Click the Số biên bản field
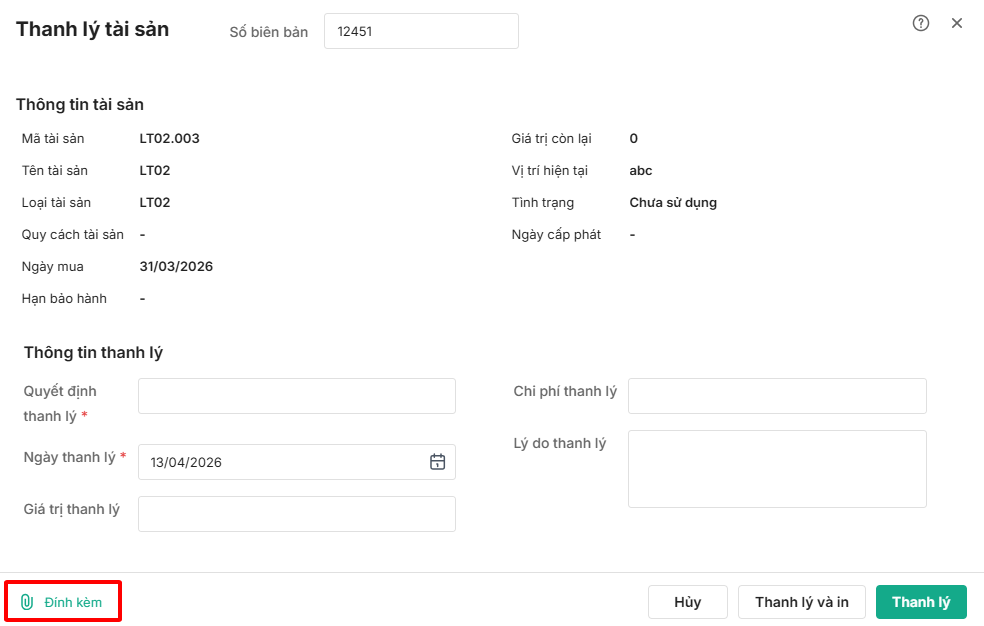The height and width of the screenshot is (626, 984). tap(421, 31)
